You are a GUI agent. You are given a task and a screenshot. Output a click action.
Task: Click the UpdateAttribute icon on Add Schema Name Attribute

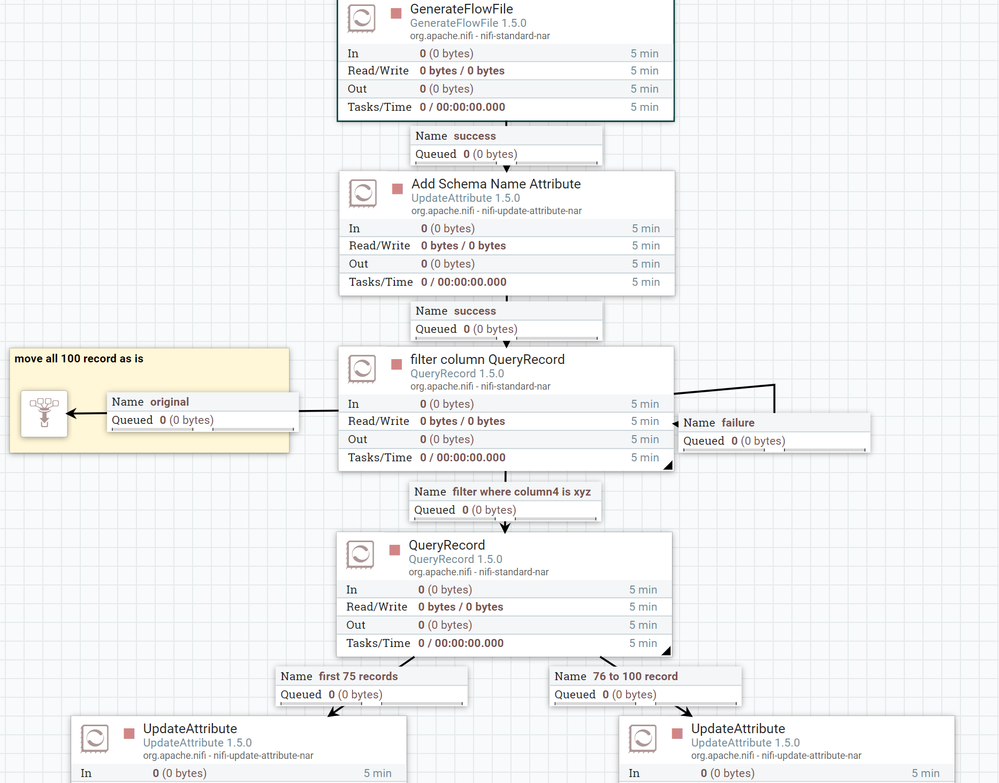tap(361, 193)
